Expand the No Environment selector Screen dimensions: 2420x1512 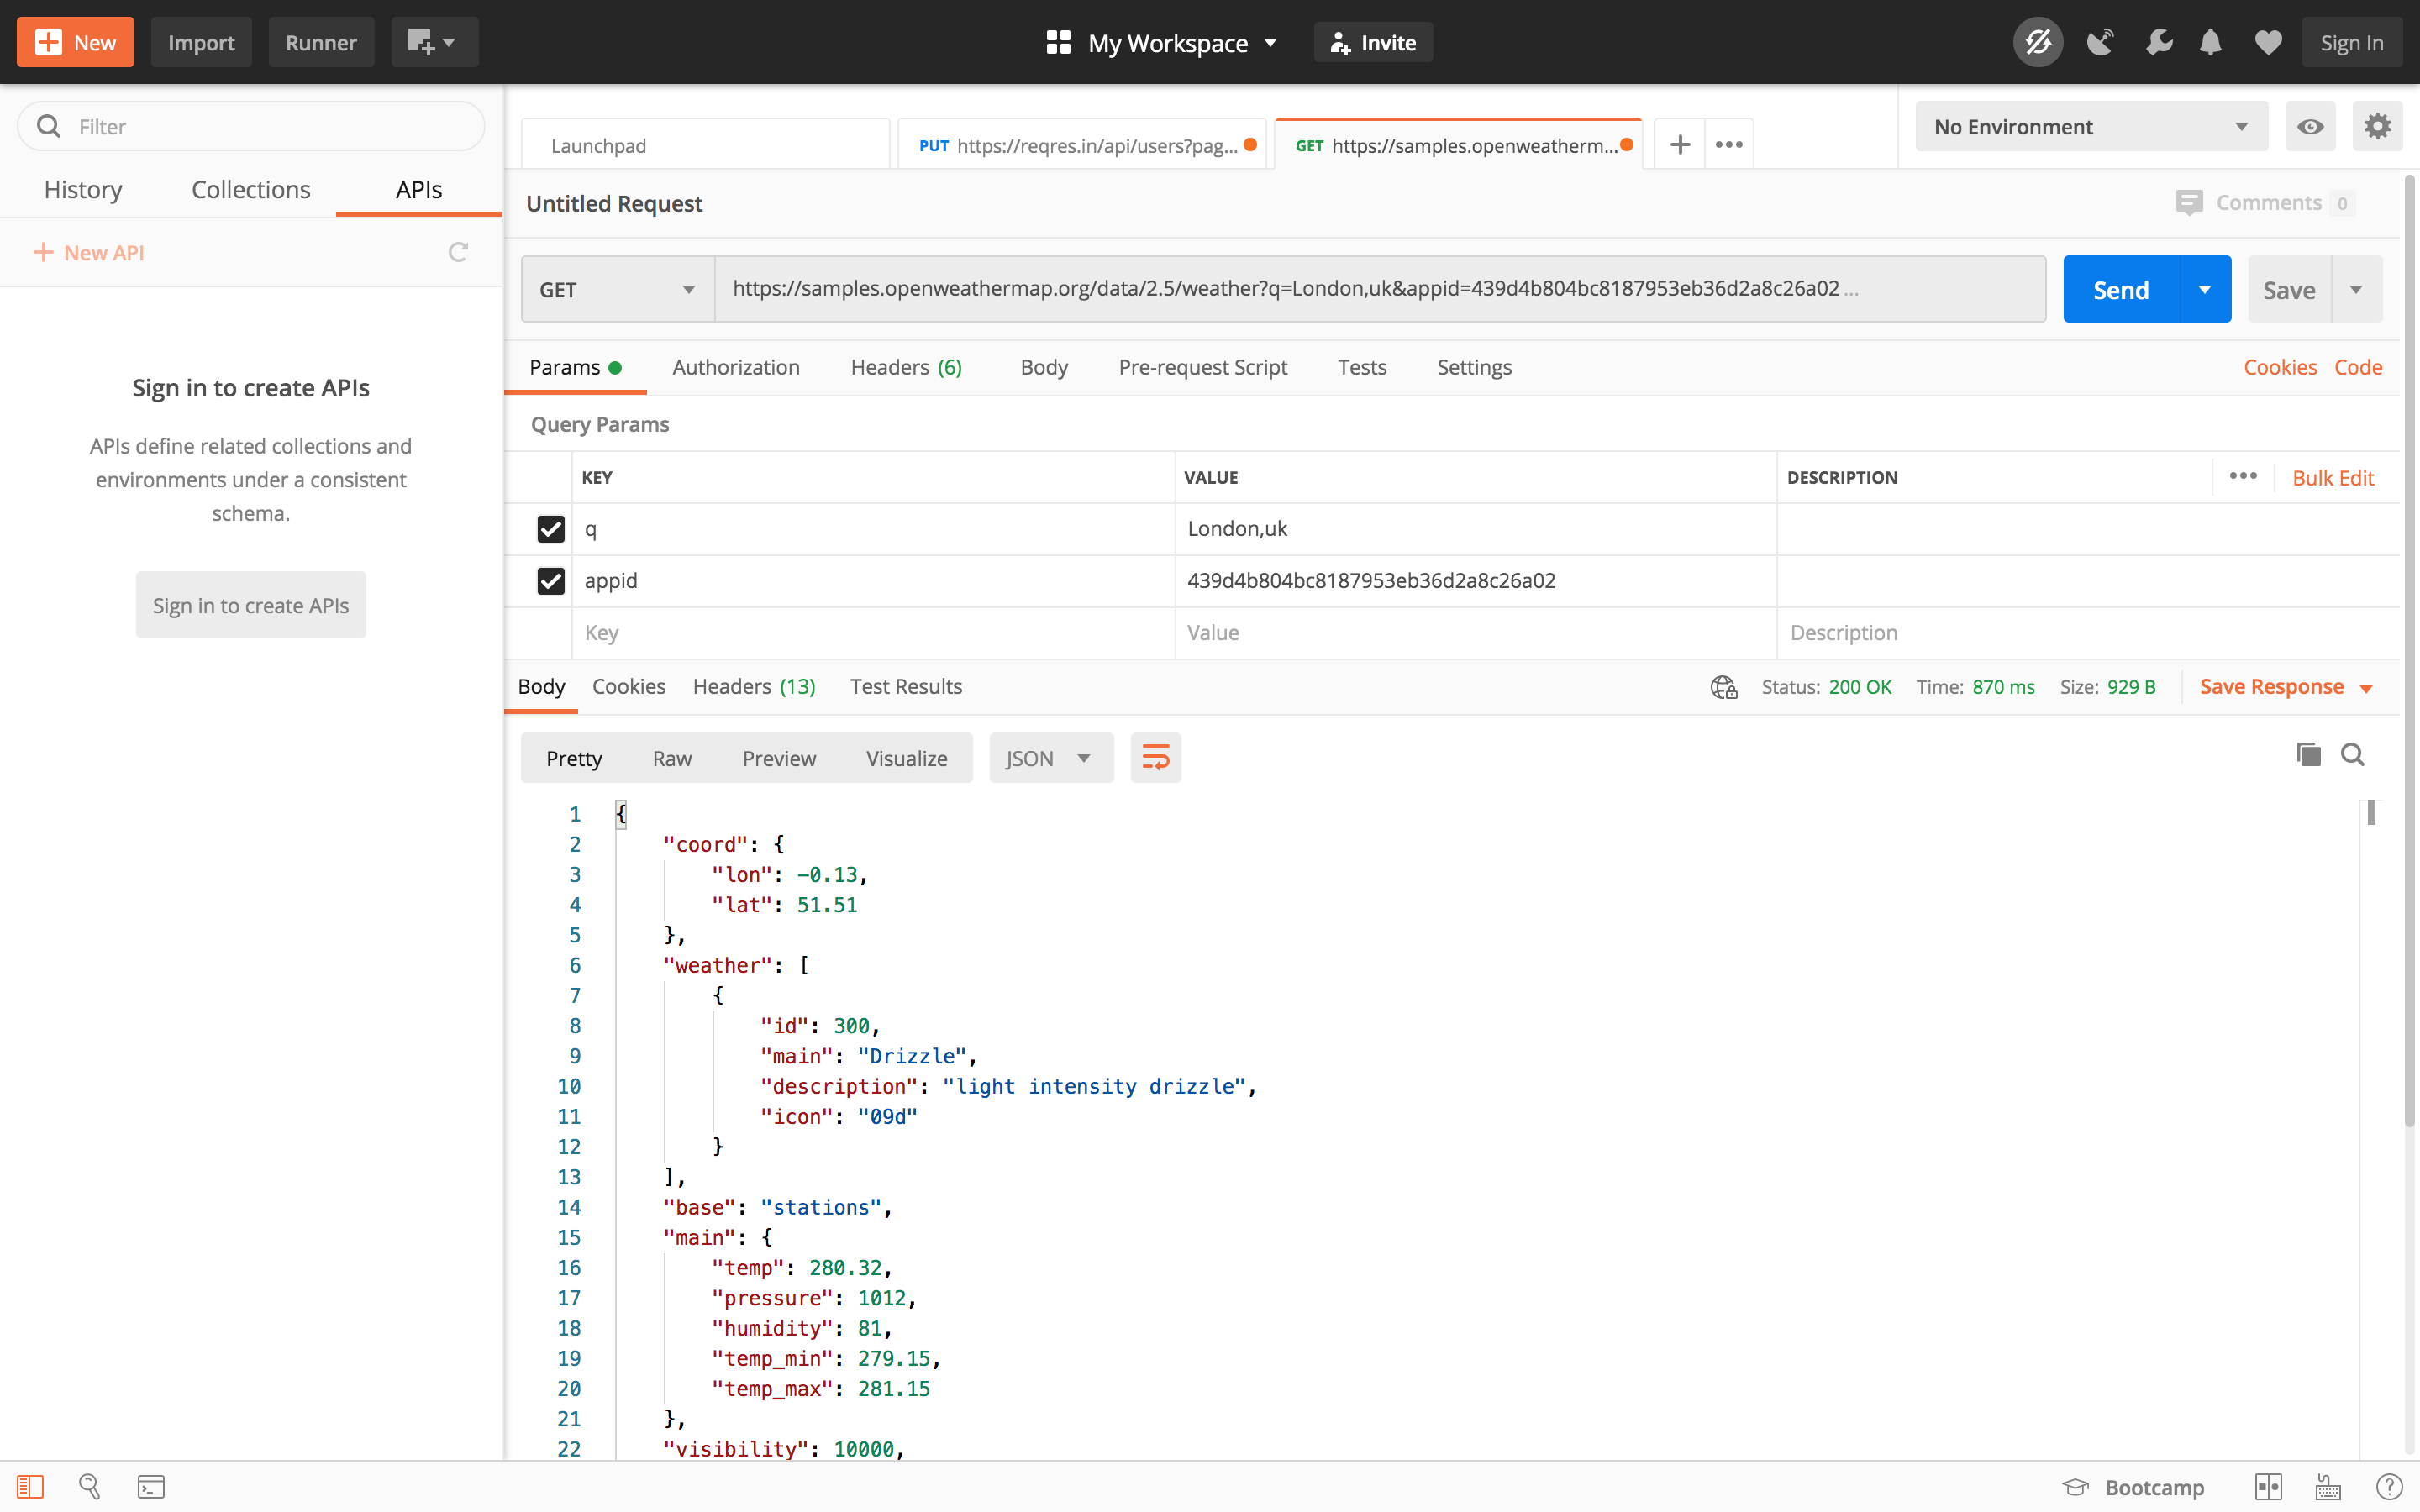(2089, 126)
